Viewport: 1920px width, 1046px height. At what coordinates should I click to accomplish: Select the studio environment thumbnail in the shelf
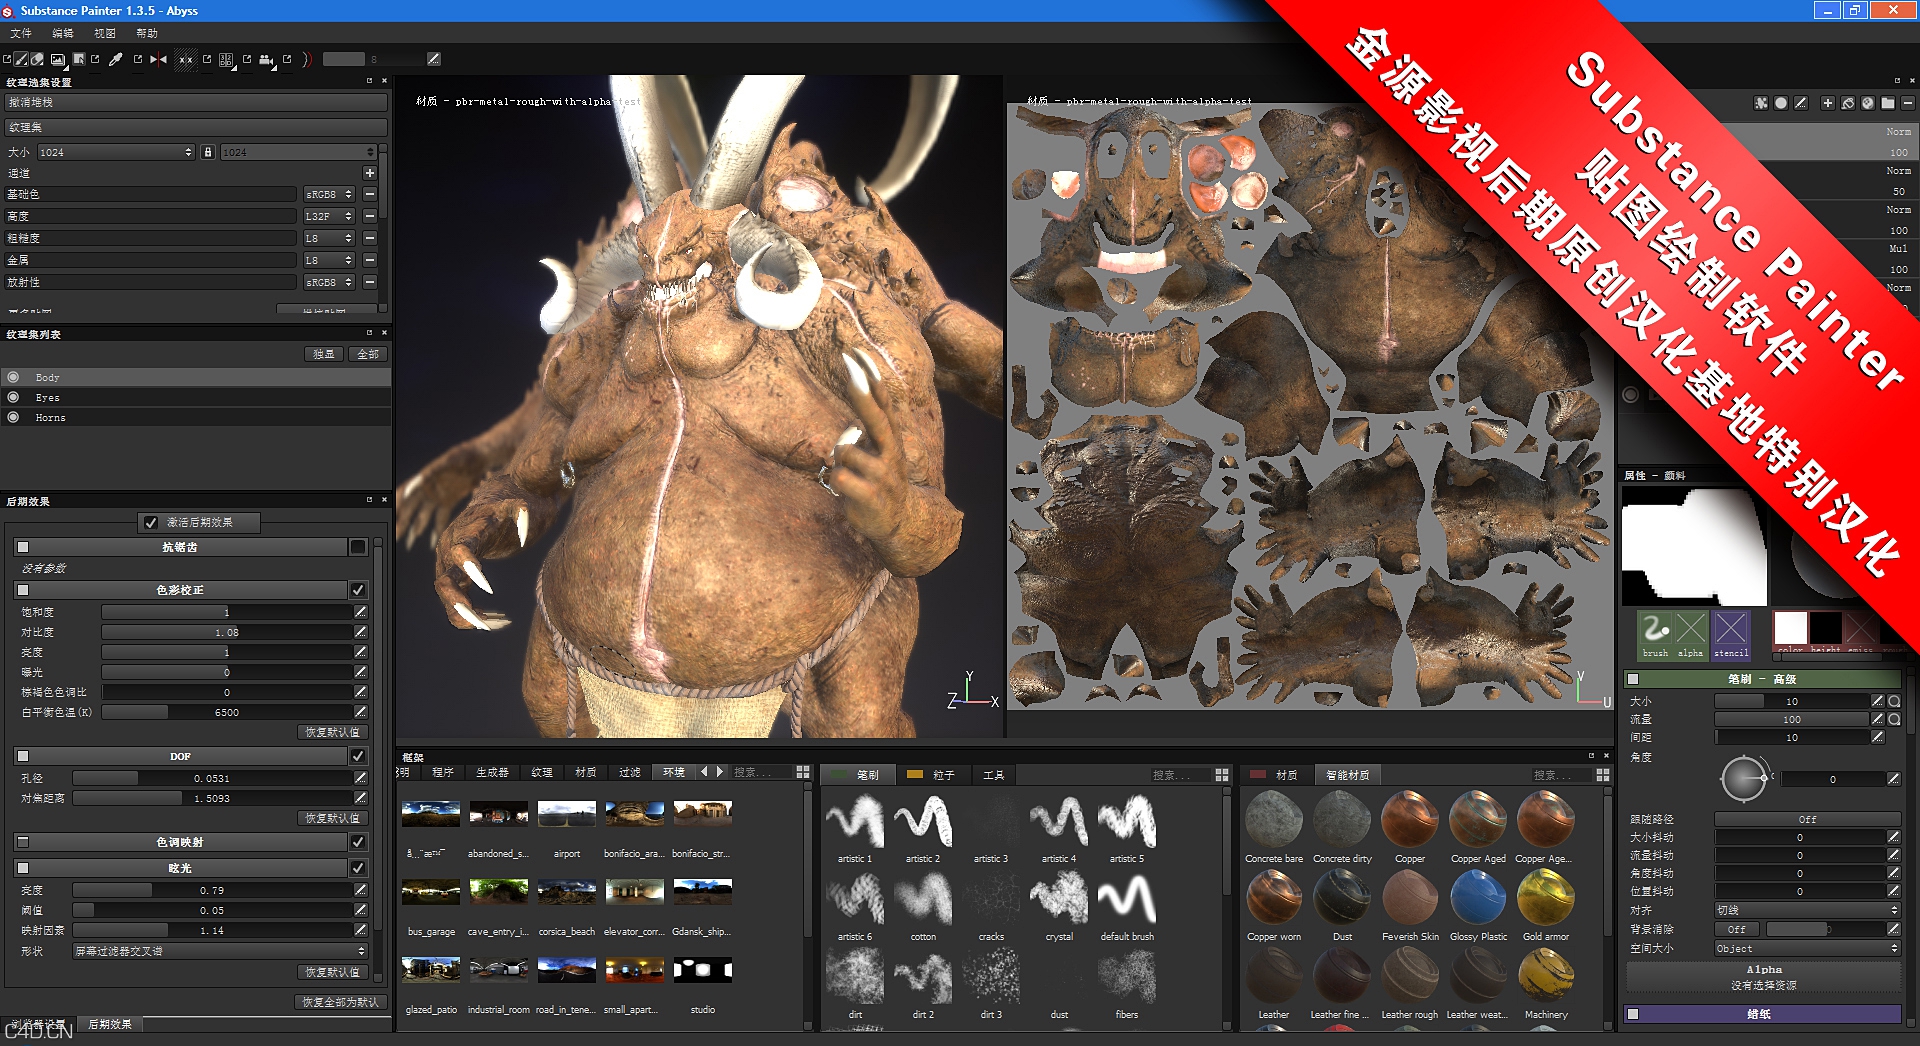[x=702, y=968]
